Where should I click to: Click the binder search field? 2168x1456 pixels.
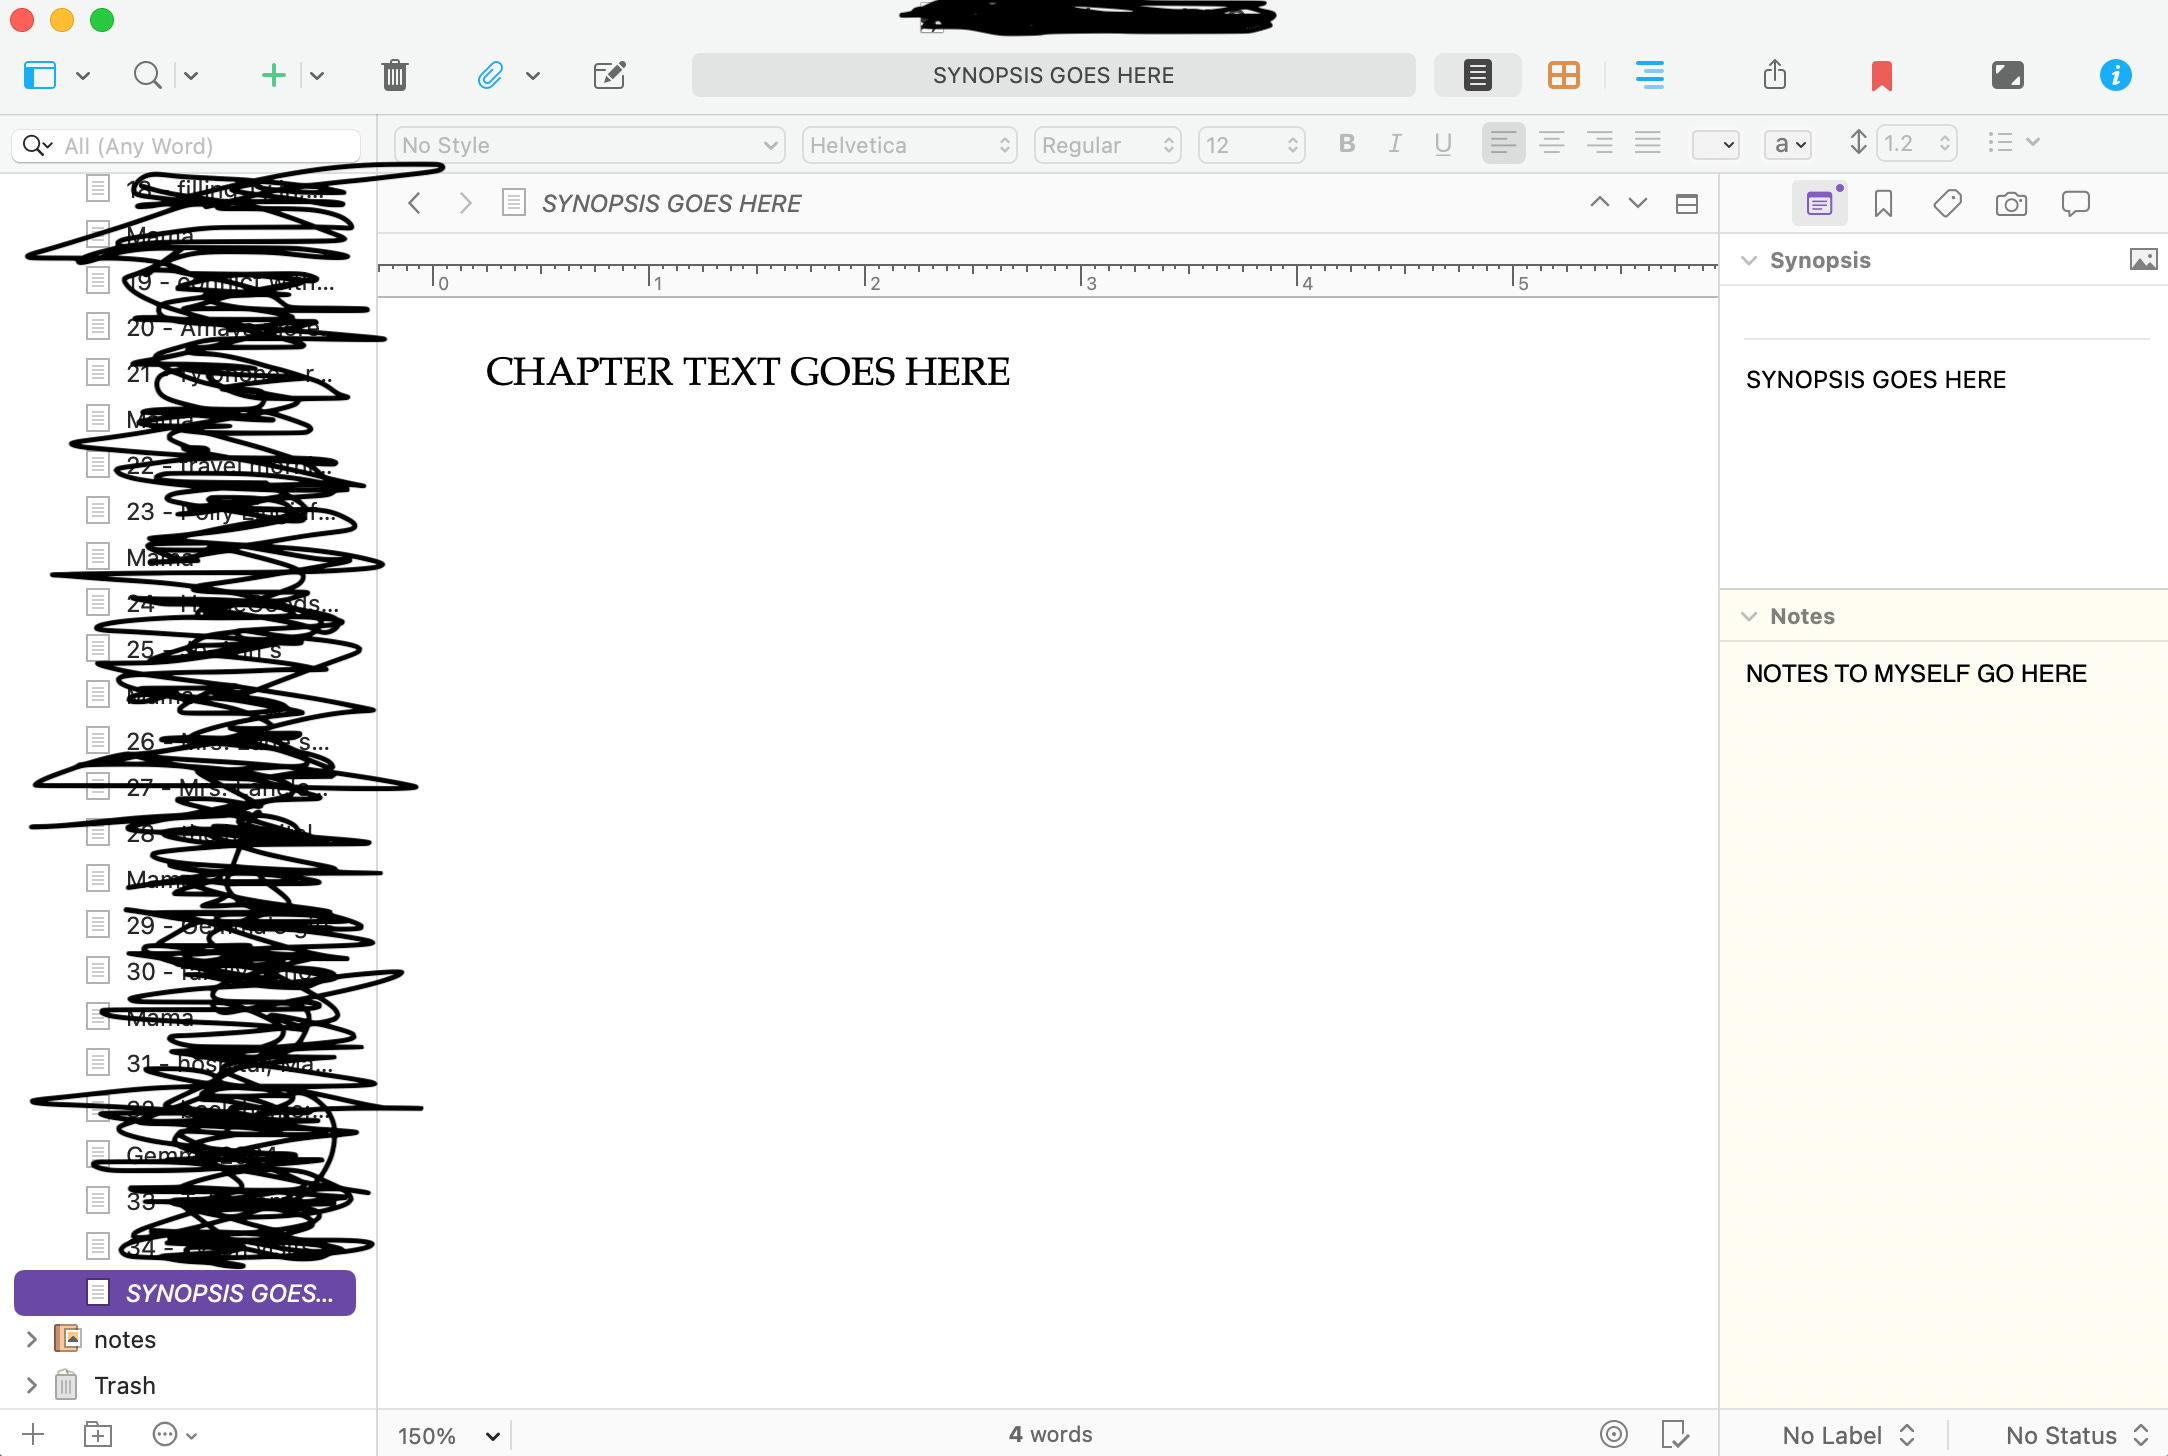tap(186, 146)
